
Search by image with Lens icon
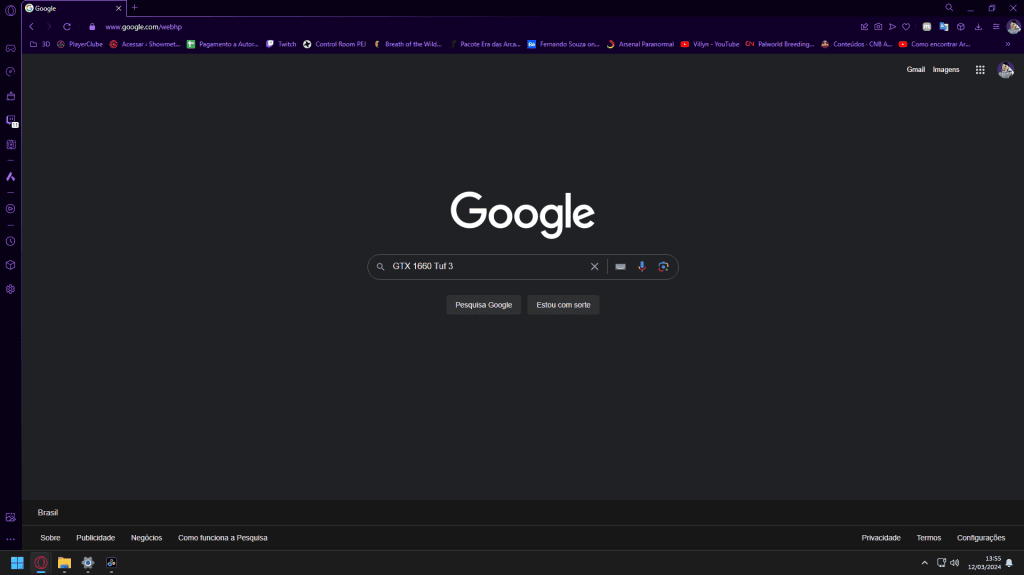664,267
